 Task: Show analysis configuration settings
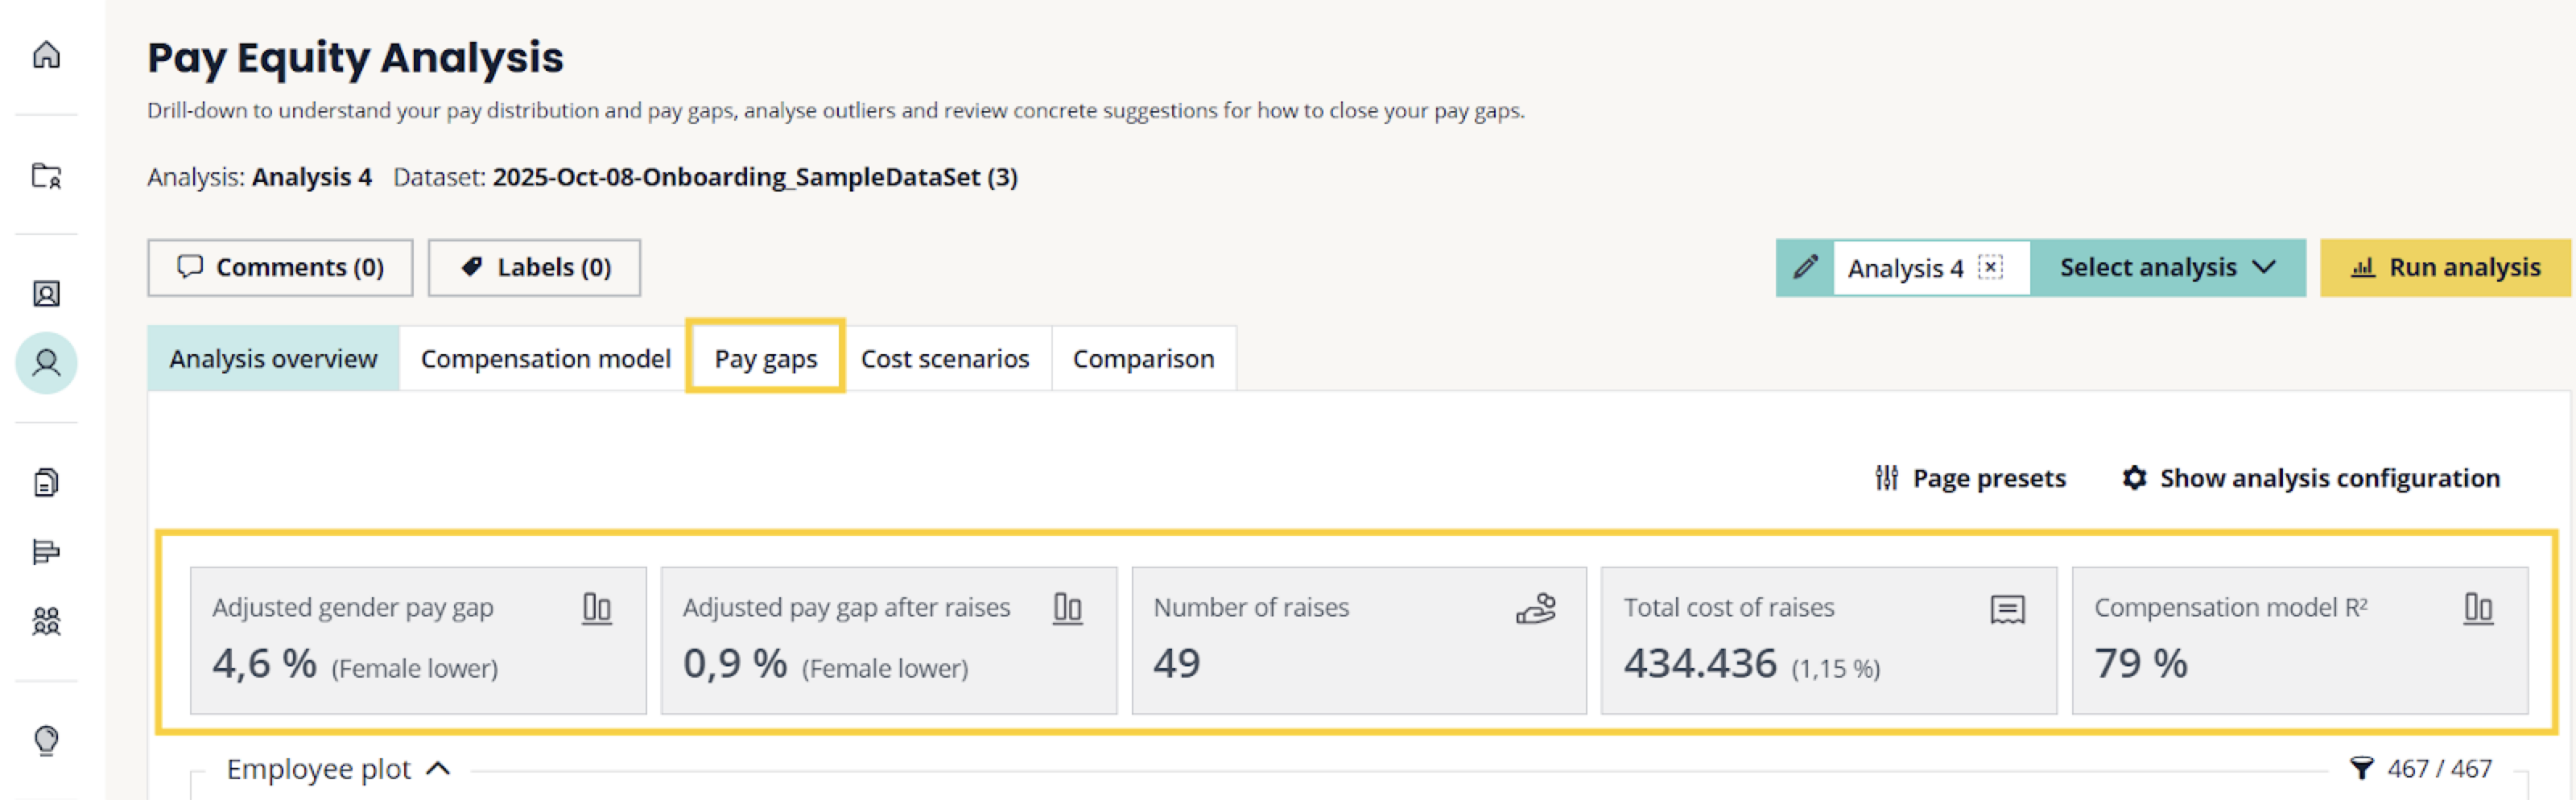[x=2310, y=479]
